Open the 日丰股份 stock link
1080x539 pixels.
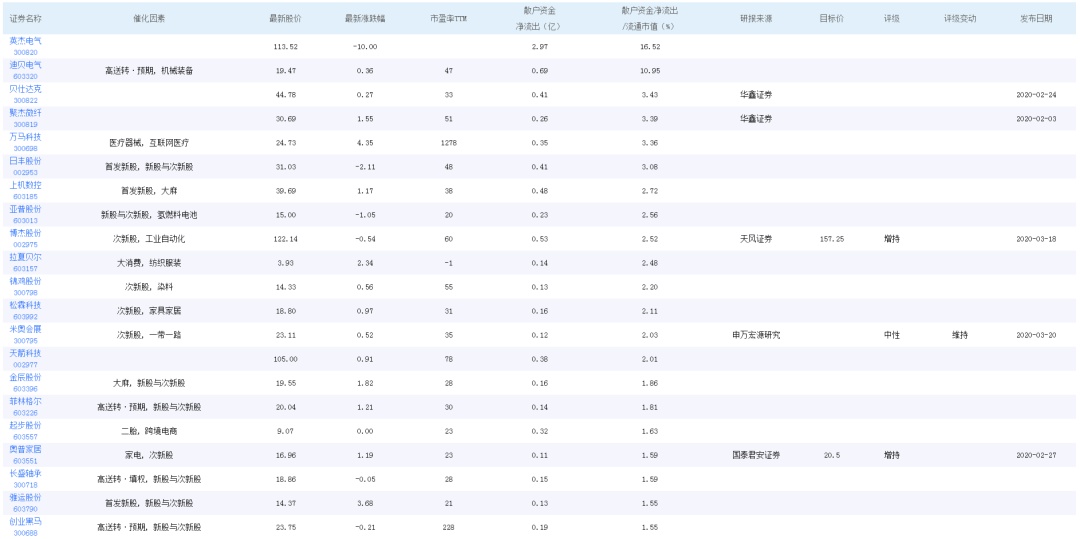pos(25,161)
